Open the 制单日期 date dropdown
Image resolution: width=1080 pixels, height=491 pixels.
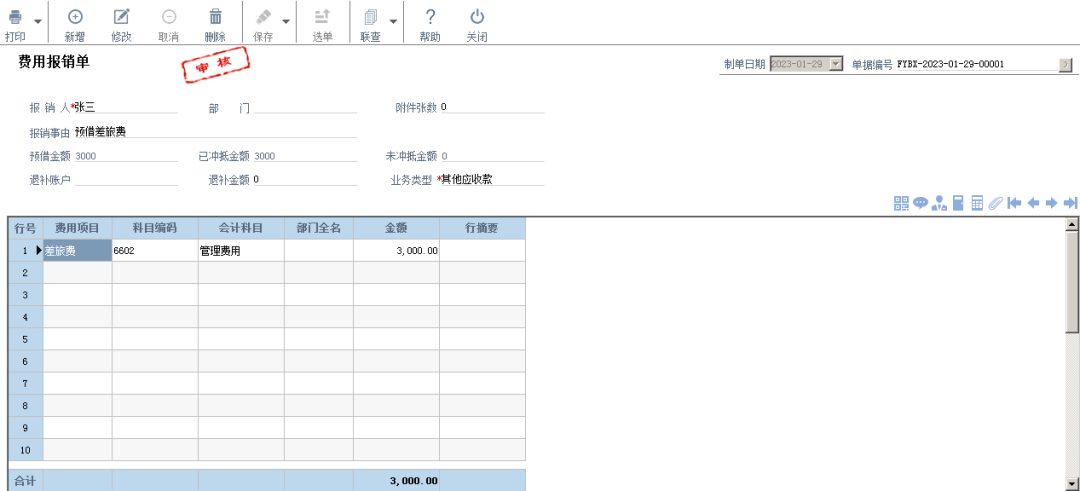click(836, 64)
